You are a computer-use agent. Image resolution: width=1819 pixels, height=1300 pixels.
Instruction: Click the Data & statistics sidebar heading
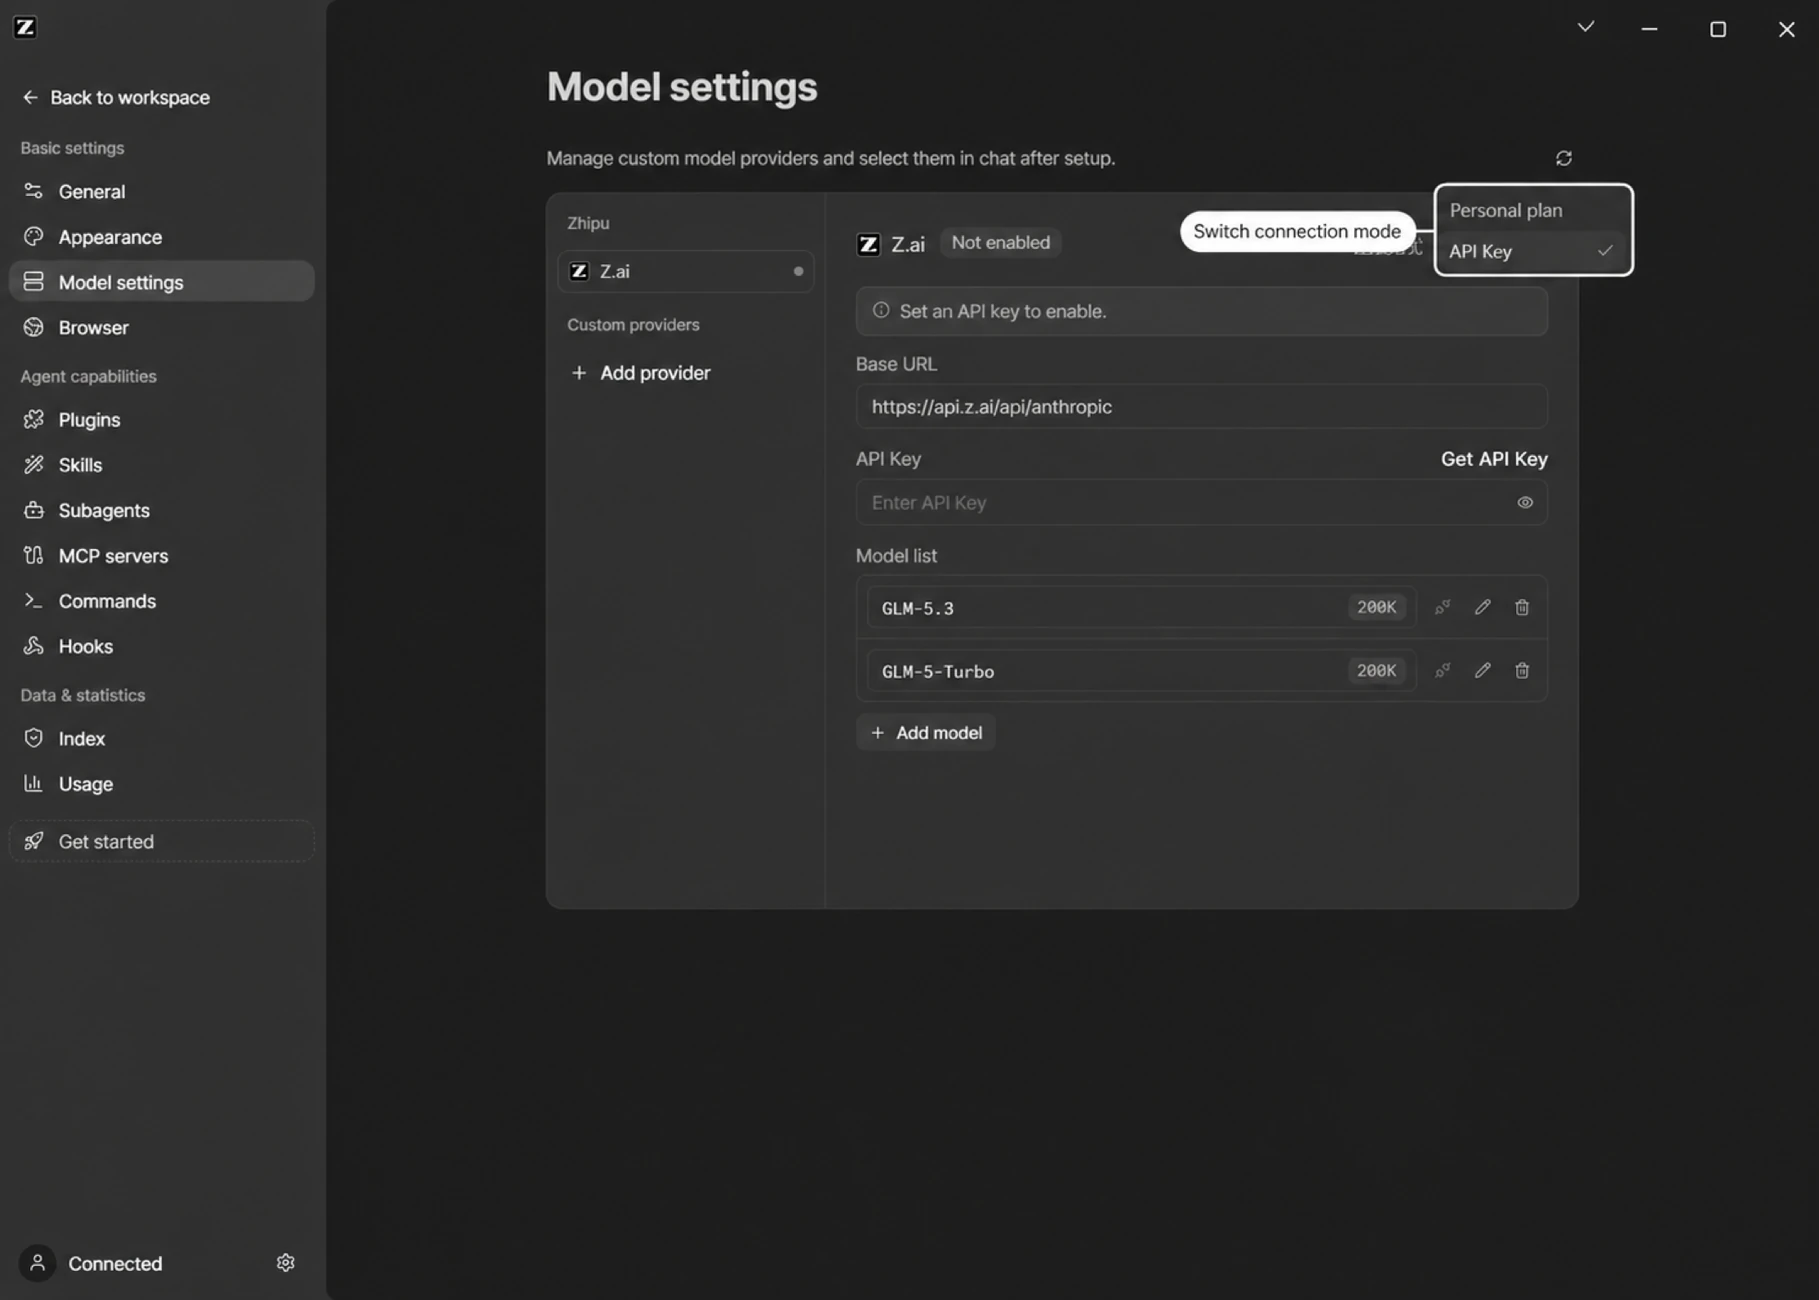82,694
